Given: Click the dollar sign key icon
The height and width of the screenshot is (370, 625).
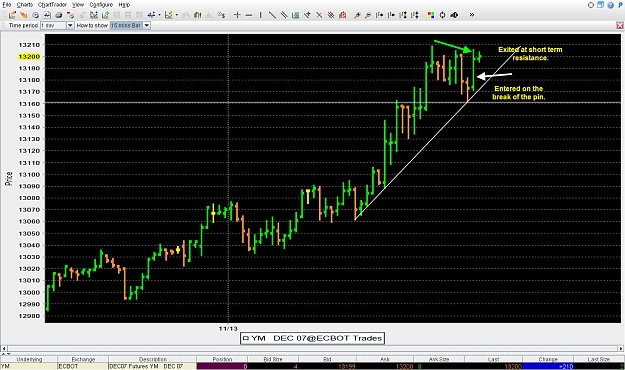Looking at the screenshot, I should tap(221, 15).
